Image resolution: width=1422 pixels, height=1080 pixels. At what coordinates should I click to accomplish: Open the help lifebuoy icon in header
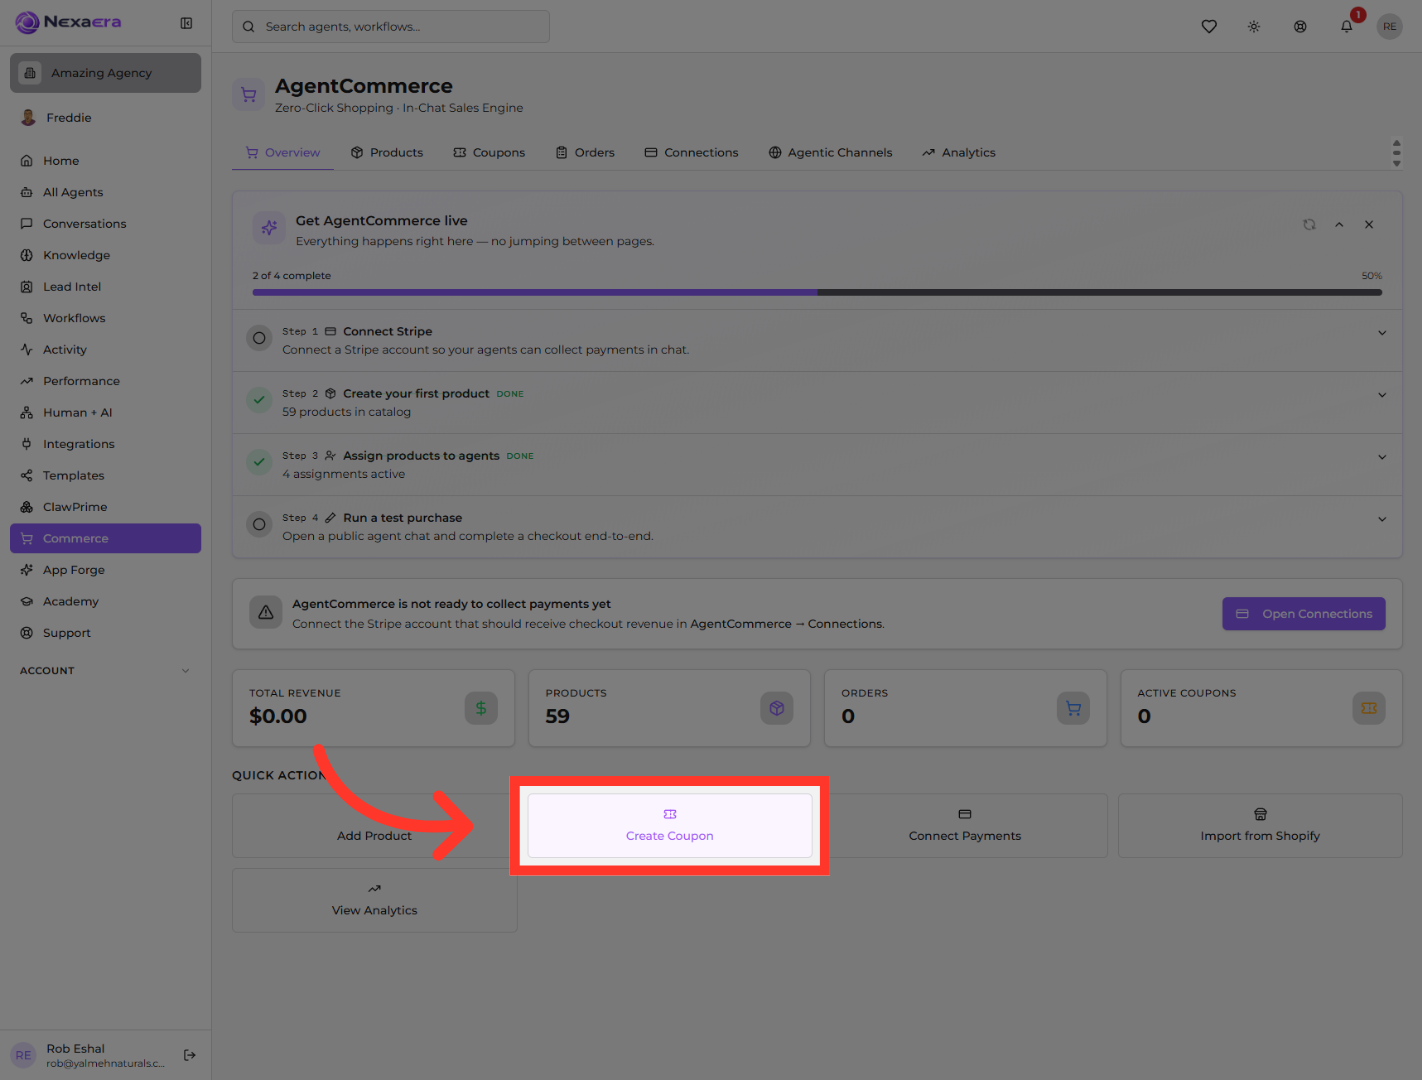tap(1300, 27)
